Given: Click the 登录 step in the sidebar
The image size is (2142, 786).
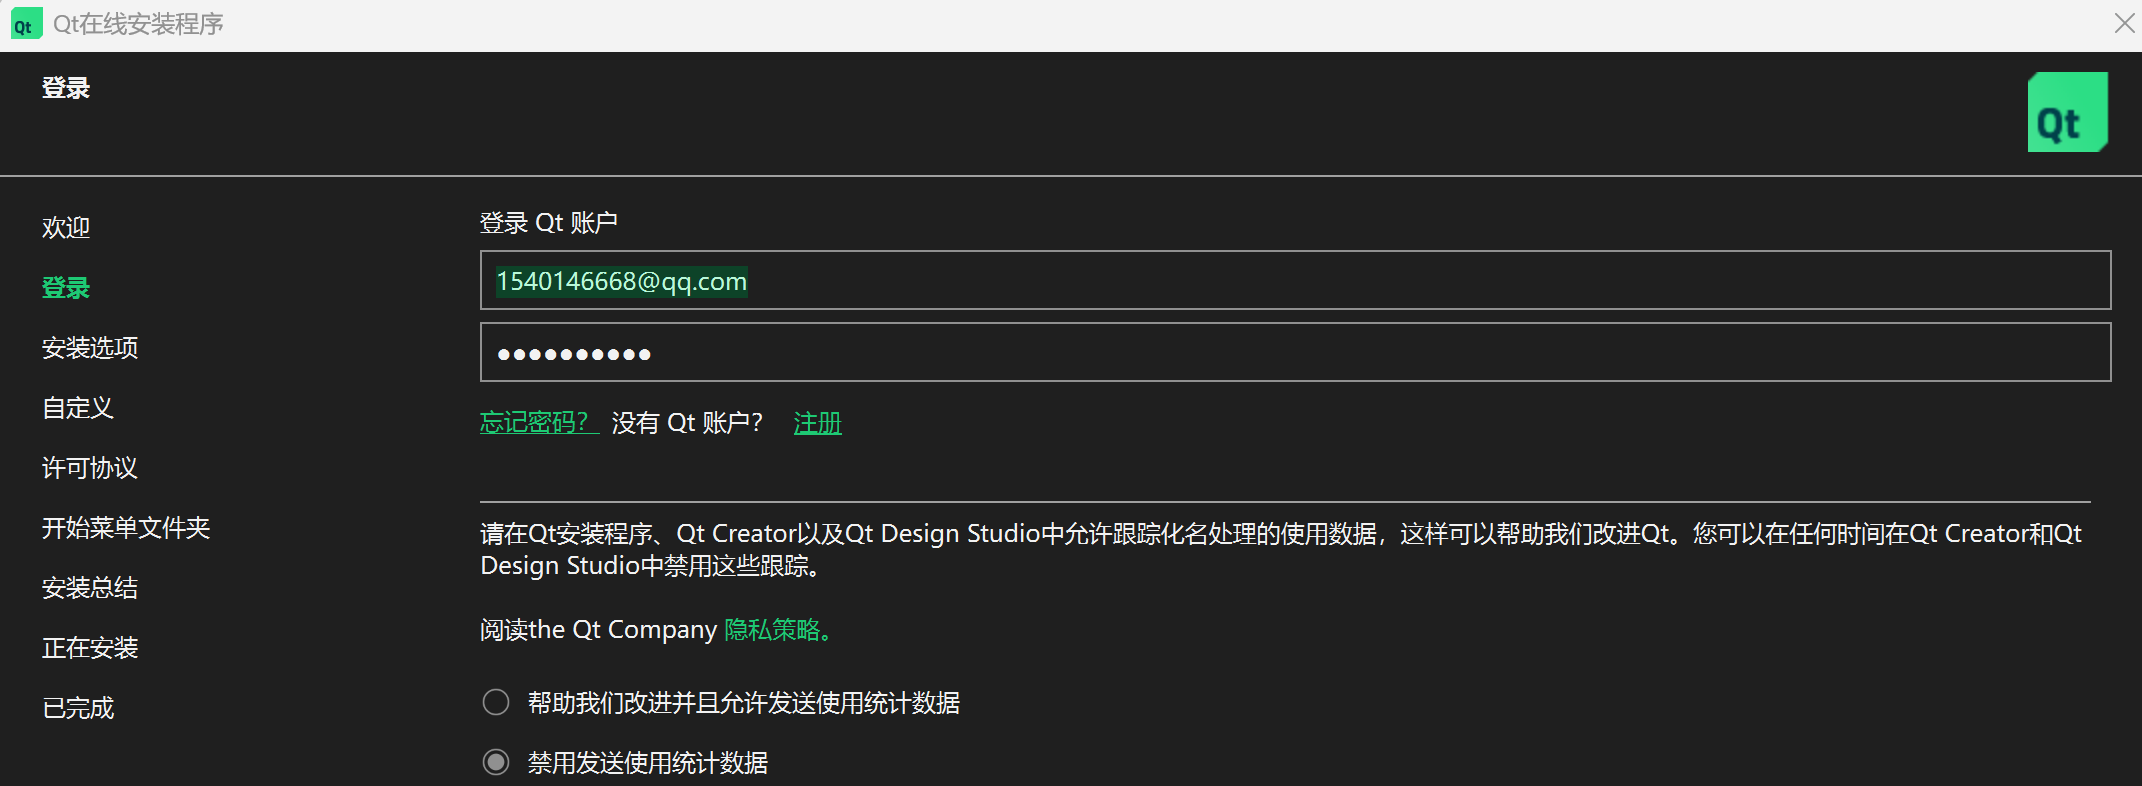Looking at the screenshot, I should point(66,288).
